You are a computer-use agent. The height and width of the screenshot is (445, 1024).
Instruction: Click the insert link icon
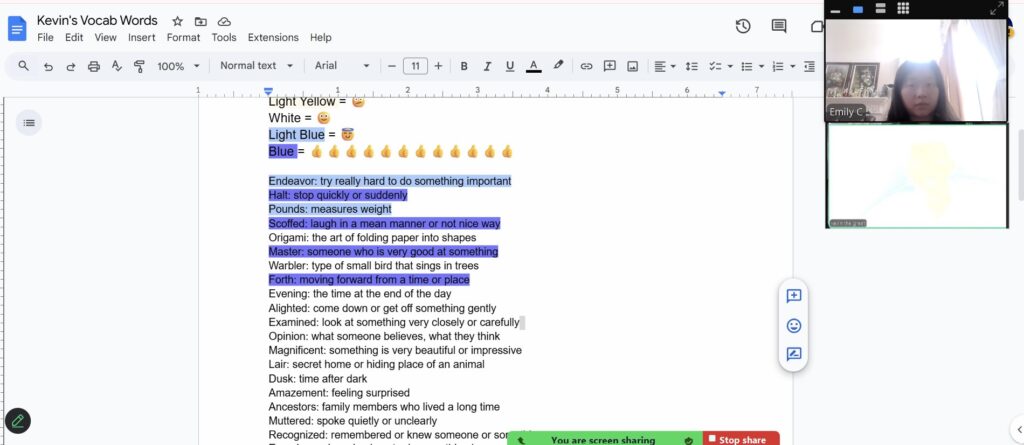coord(587,66)
